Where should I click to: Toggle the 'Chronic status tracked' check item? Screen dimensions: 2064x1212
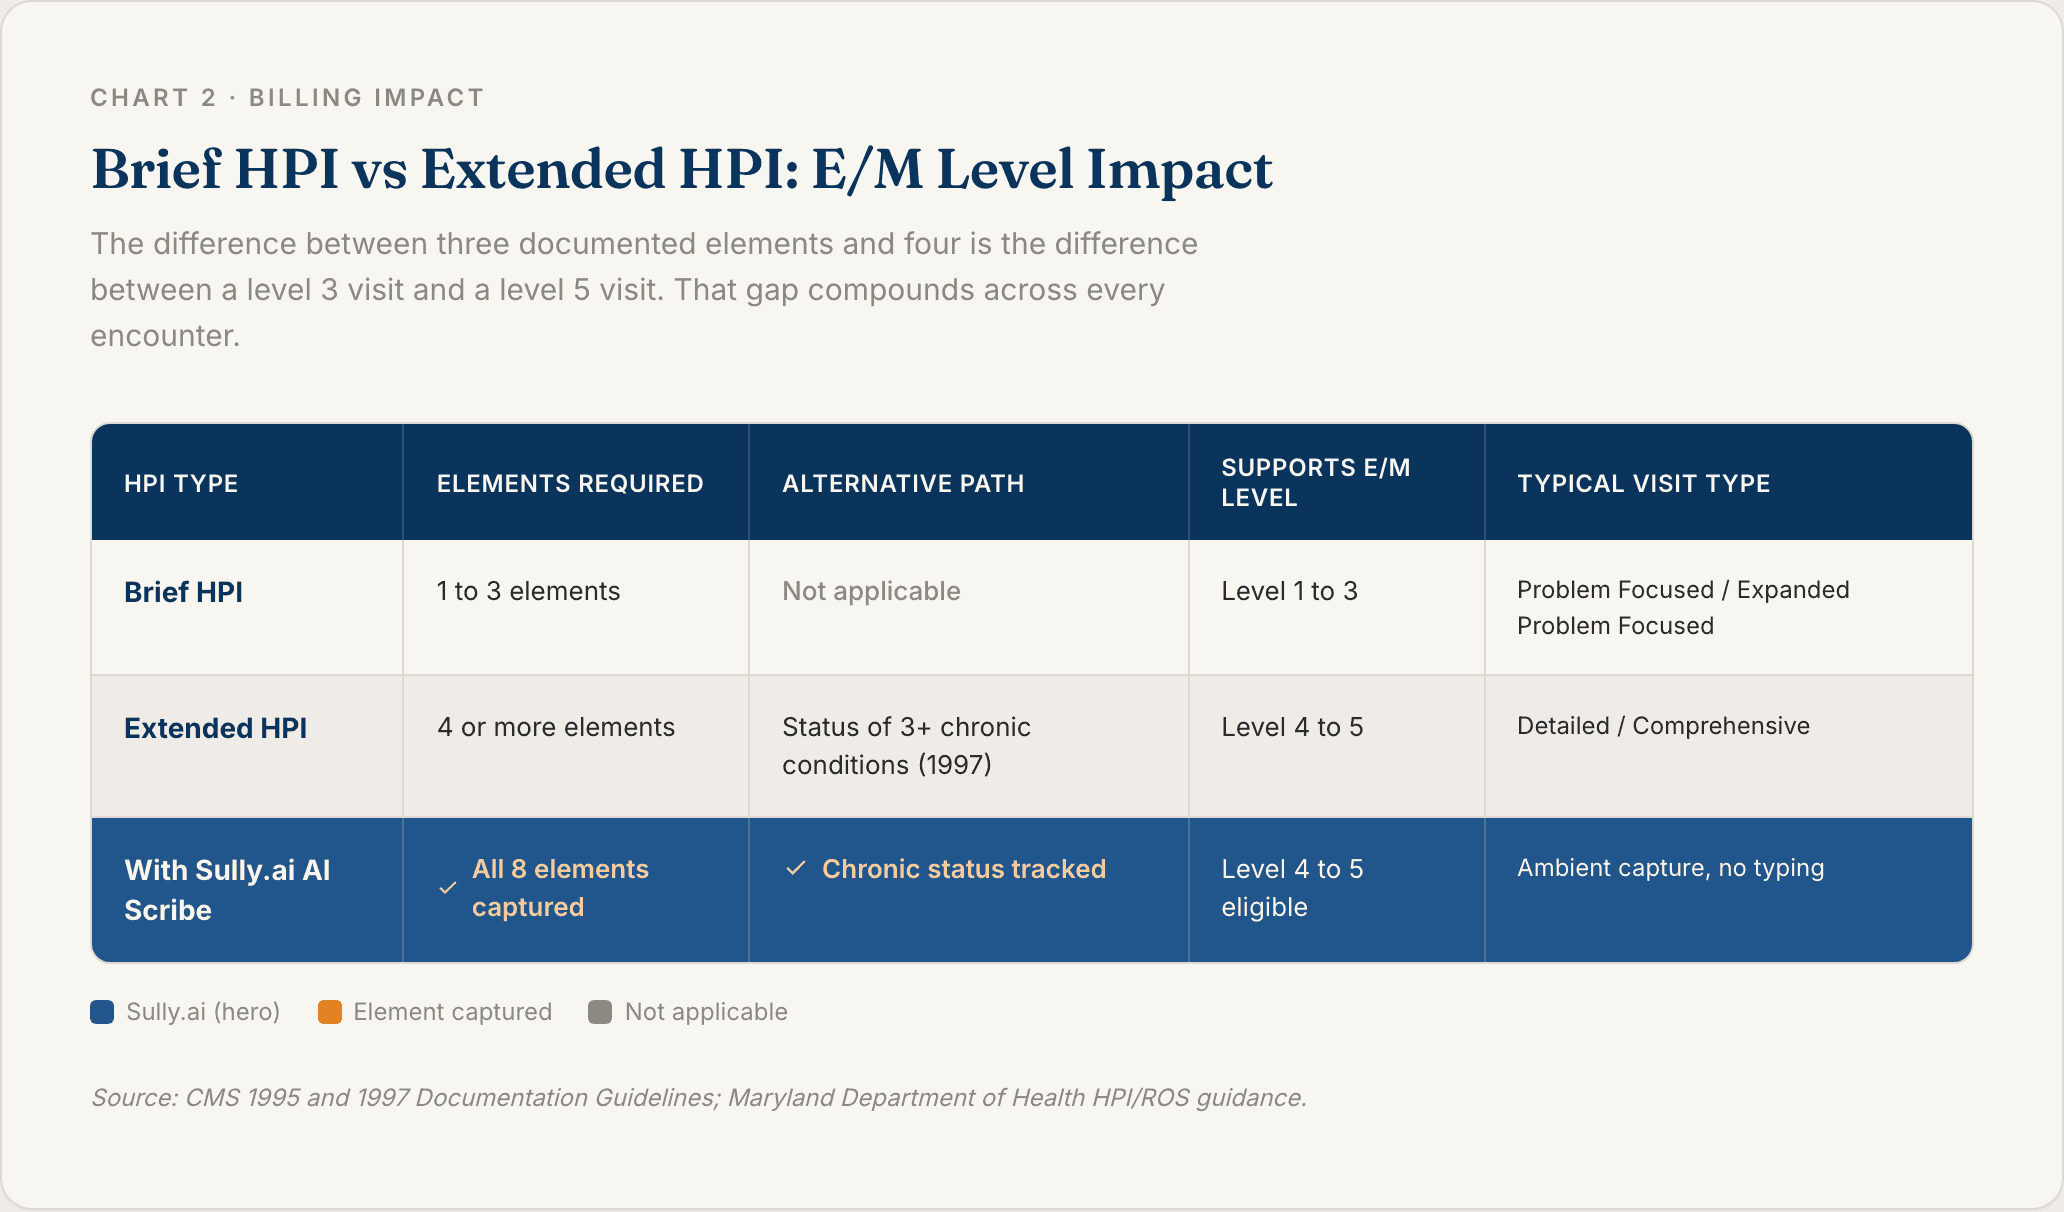pyautogui.click(x=963, y=870)
